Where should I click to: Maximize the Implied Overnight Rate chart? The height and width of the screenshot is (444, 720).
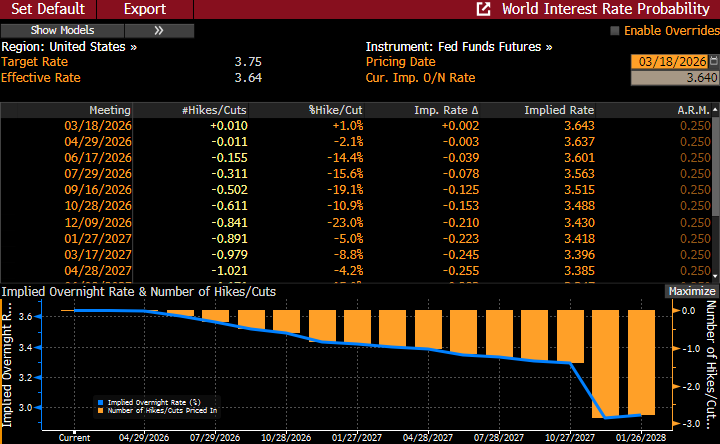691,291
